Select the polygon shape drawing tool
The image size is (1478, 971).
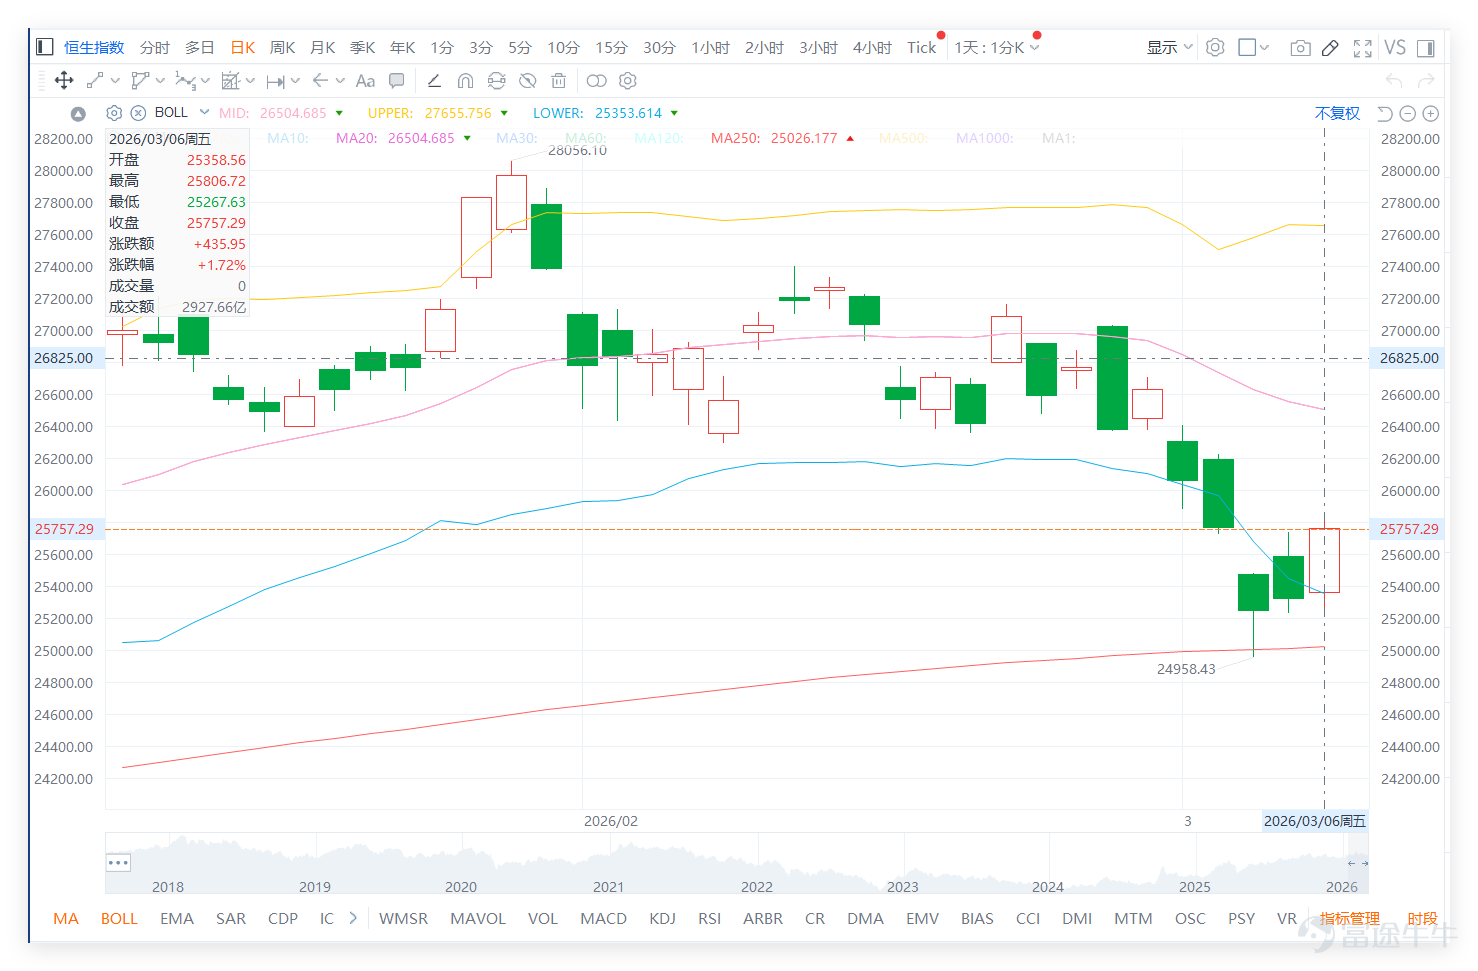tap(140, 81)
